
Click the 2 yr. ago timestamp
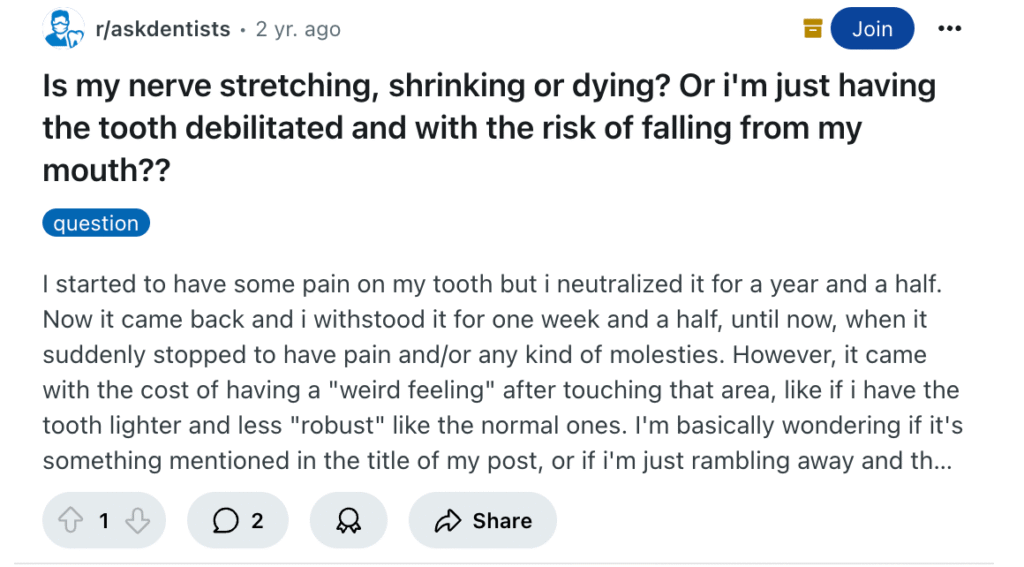(x=298, y=29)
